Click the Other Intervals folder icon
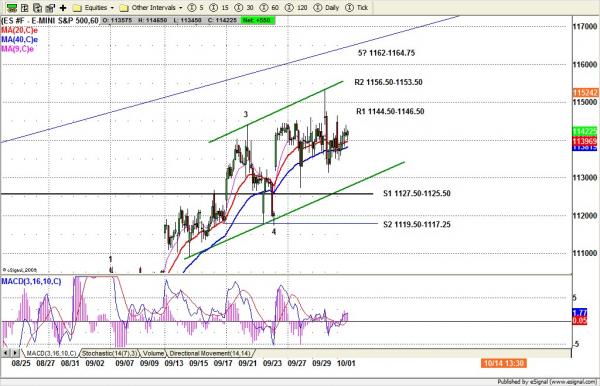The height and width of the screenshot is (386, 600). point(124,8)
